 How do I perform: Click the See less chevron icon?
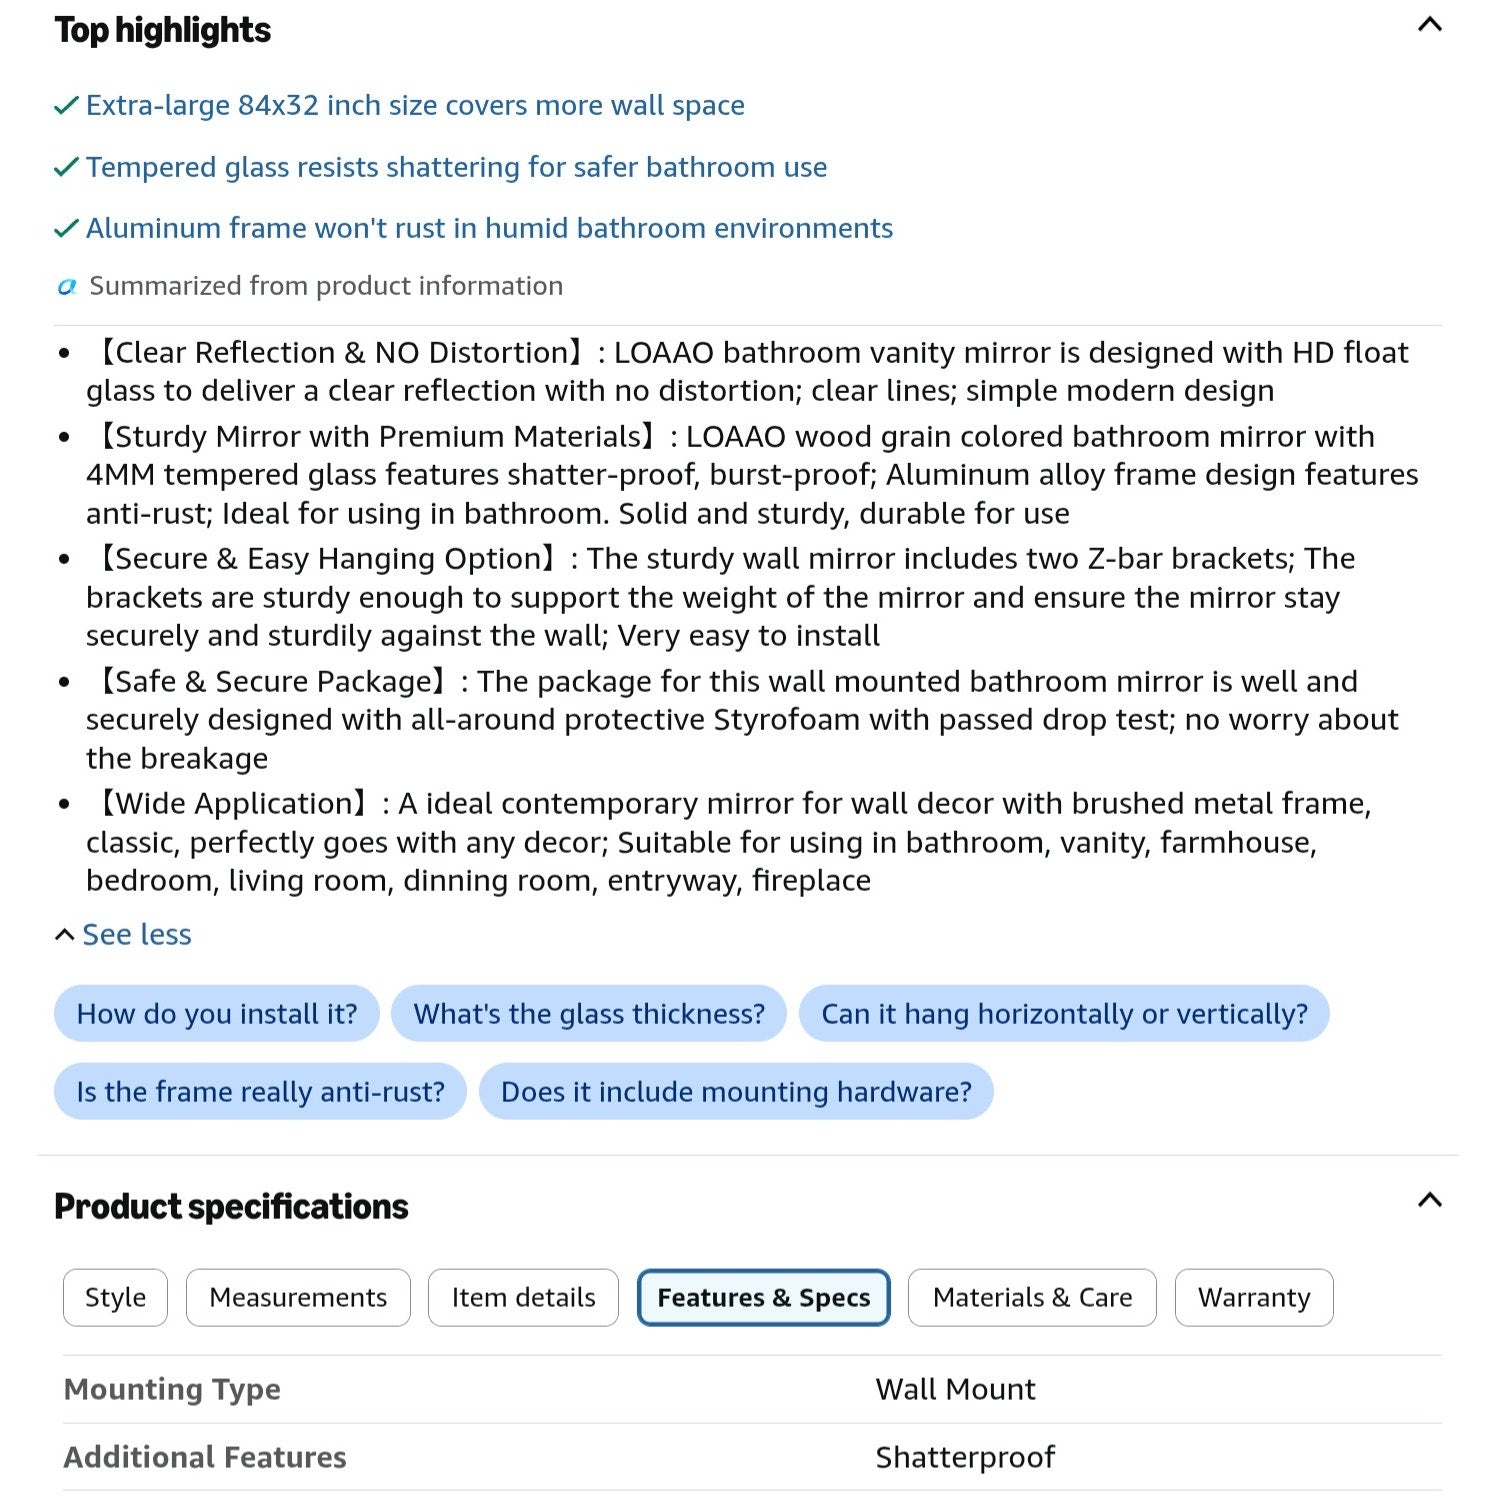pyautogui.click(x=65, y=935)
